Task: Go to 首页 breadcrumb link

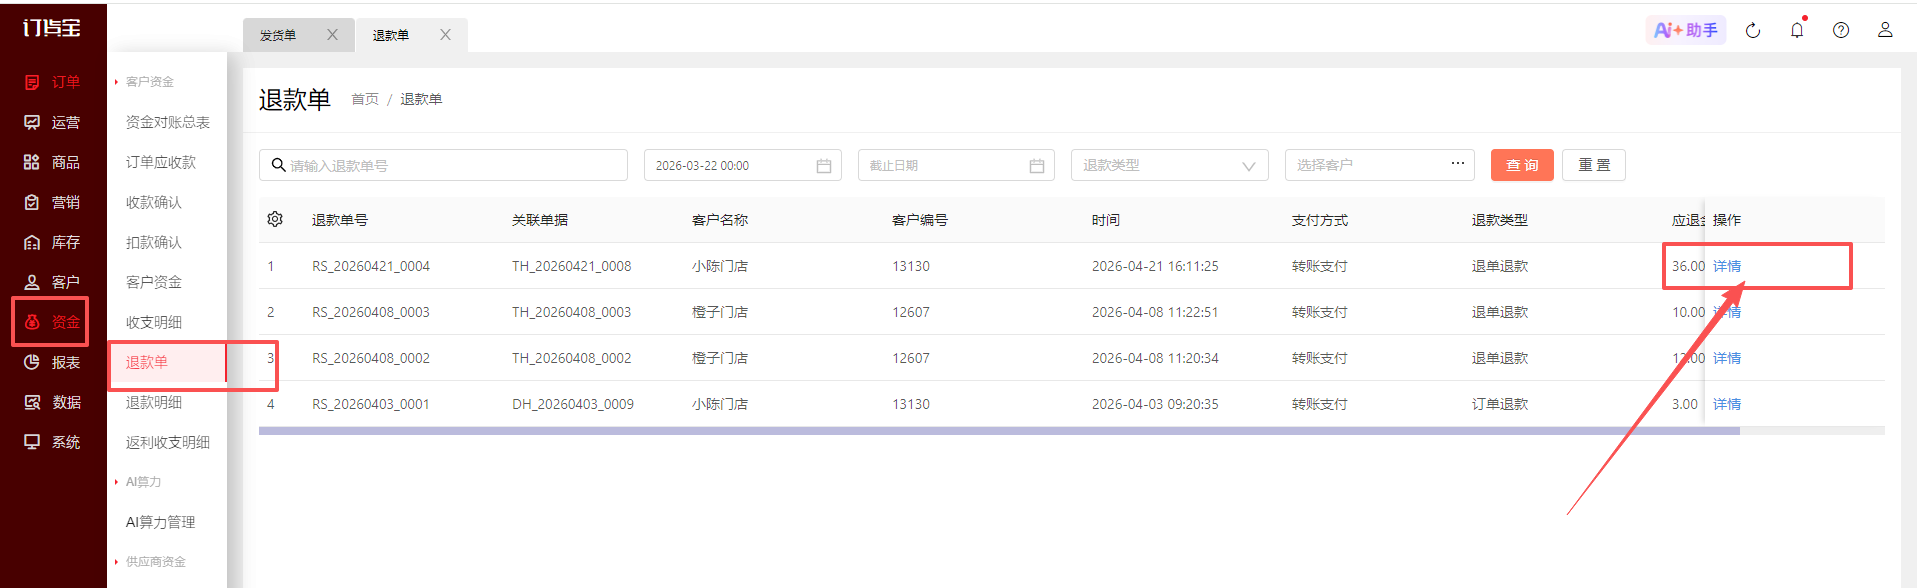Action: click(x=365, y=99)
